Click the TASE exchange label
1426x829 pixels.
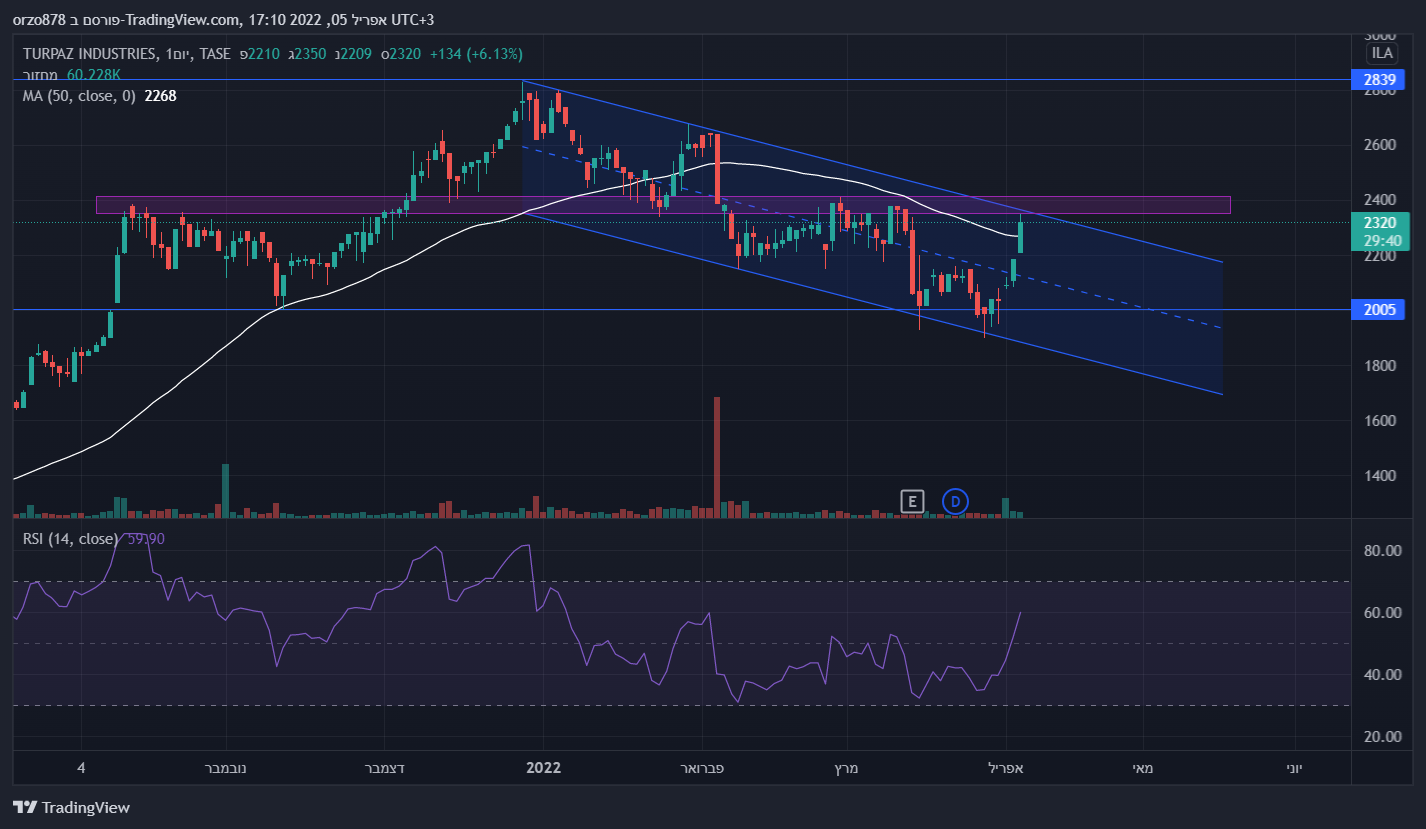(215, 54)
